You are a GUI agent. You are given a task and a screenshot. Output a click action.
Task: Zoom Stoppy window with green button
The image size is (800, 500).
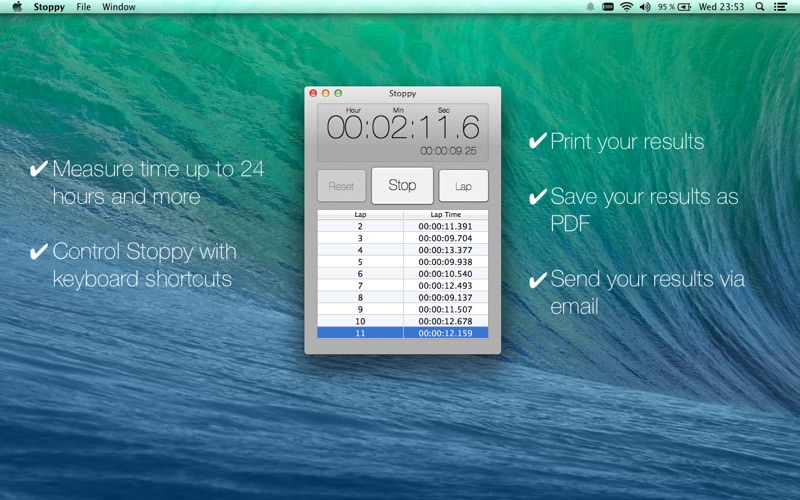tap(338, 93)
